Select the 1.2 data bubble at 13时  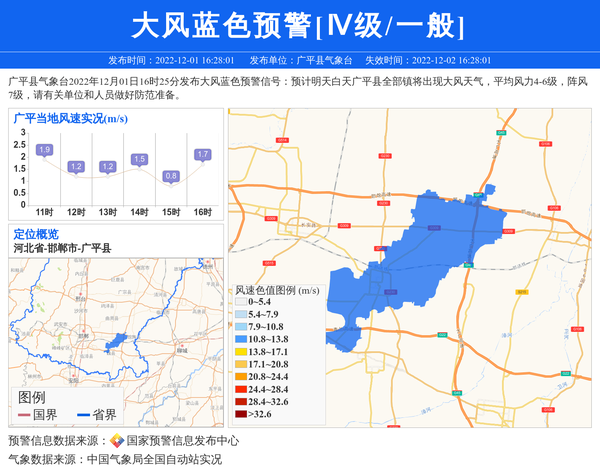108,166
